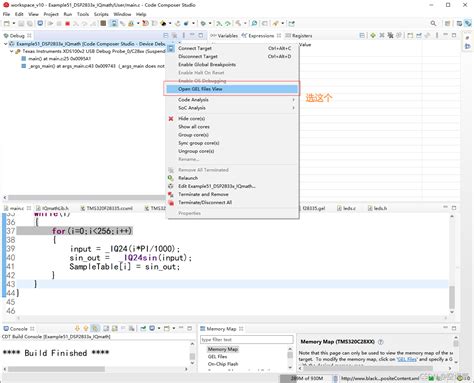Screen dimensions: 474x383
Task: Toggle the Connect Target option
Action: pos(195,48)
